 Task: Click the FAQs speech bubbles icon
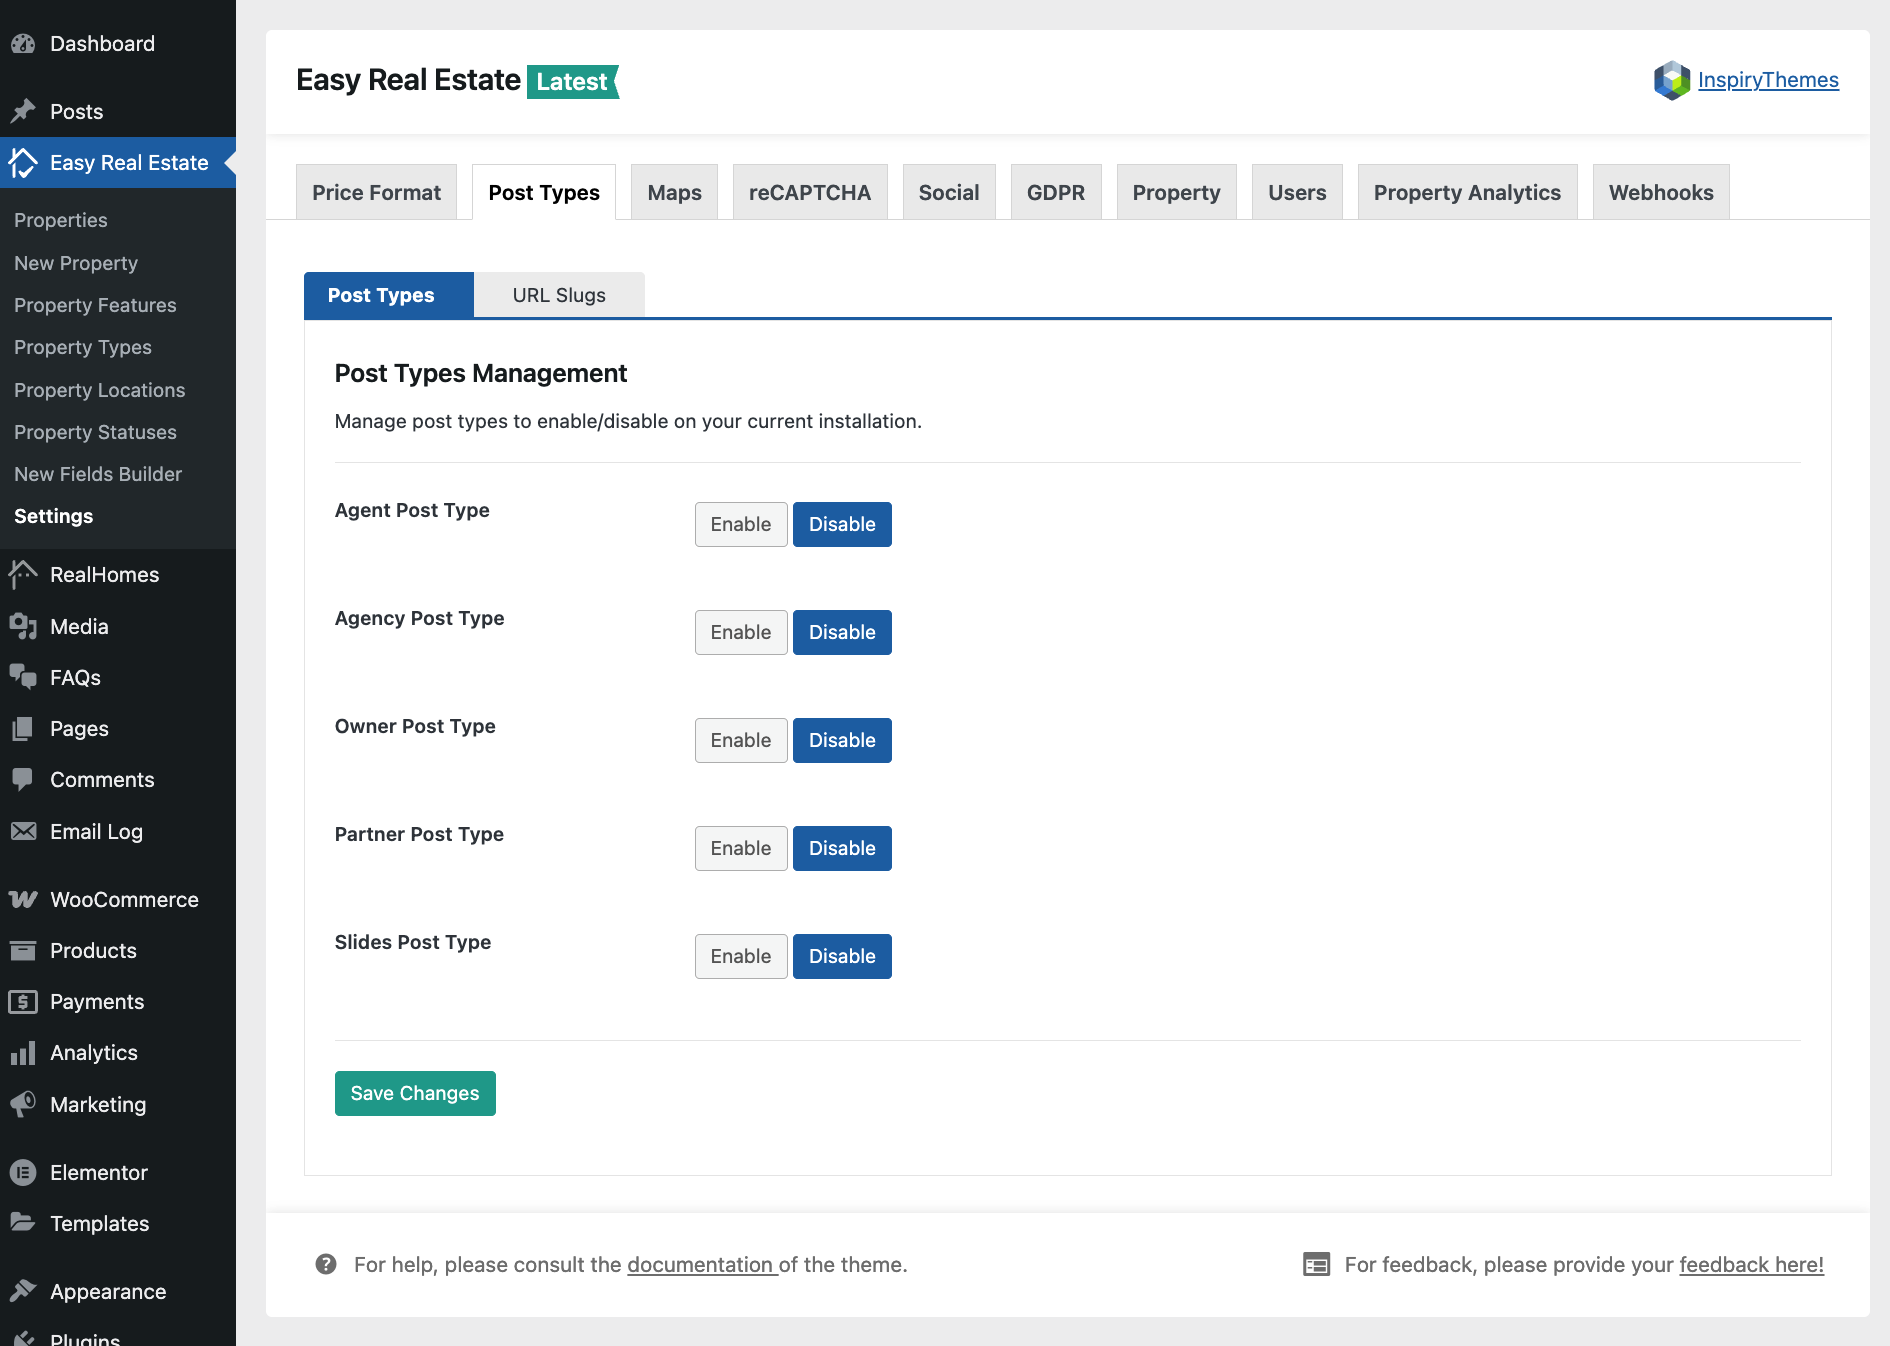click(x=23, y=677)
